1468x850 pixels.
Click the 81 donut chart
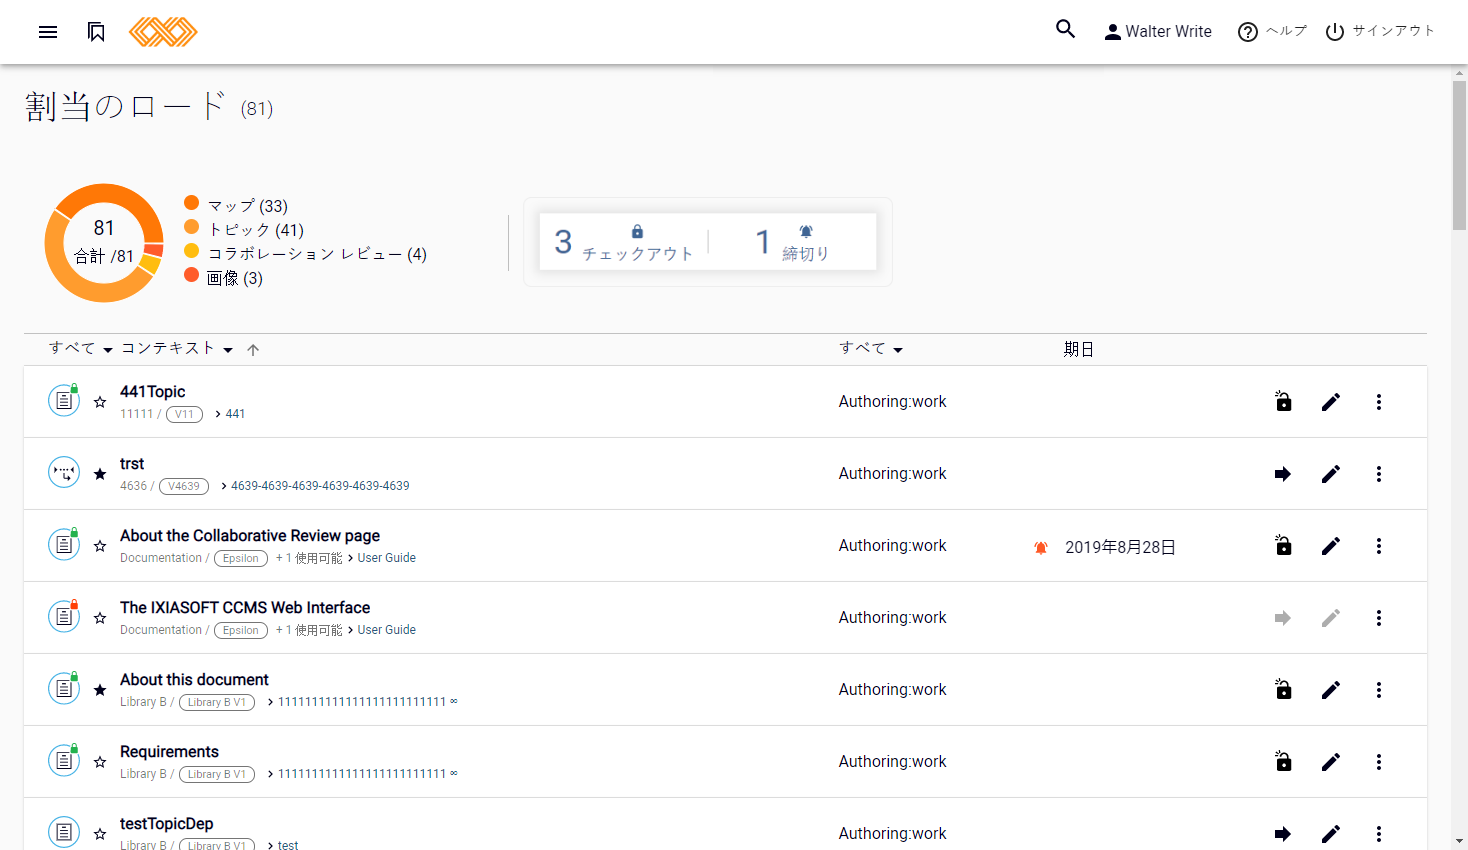(104, 242)
